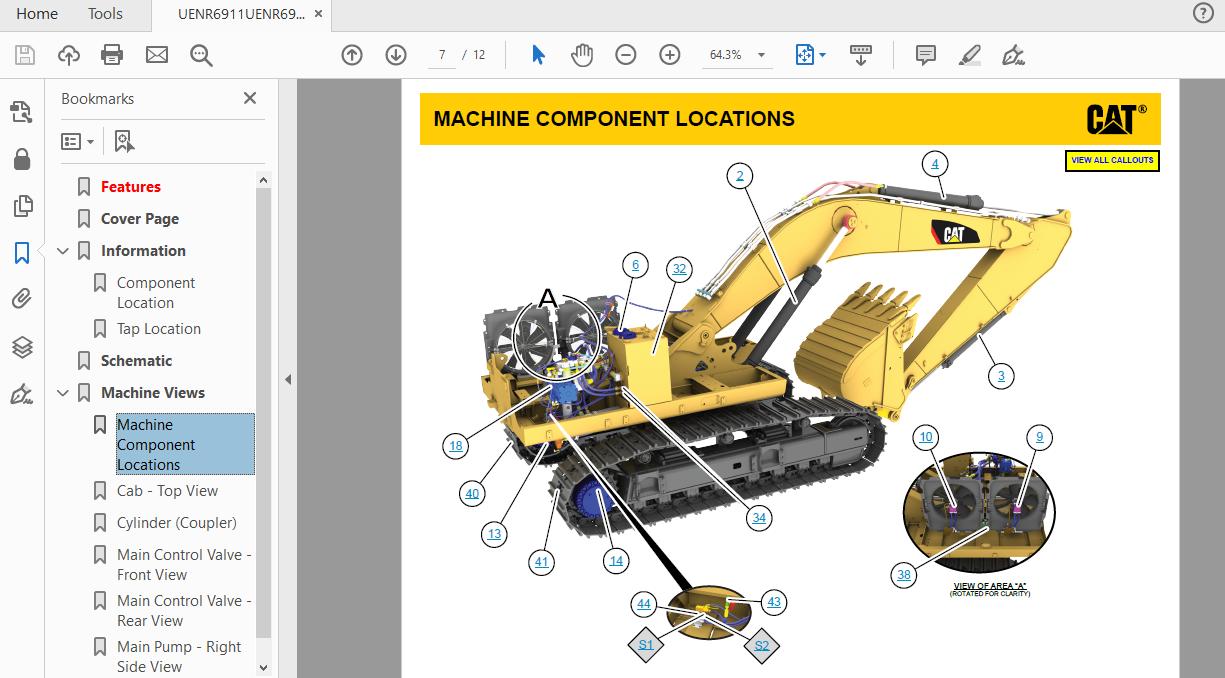Open the attachments paperclip panel
Viewport: 1225px width, 678px height.
22,298
